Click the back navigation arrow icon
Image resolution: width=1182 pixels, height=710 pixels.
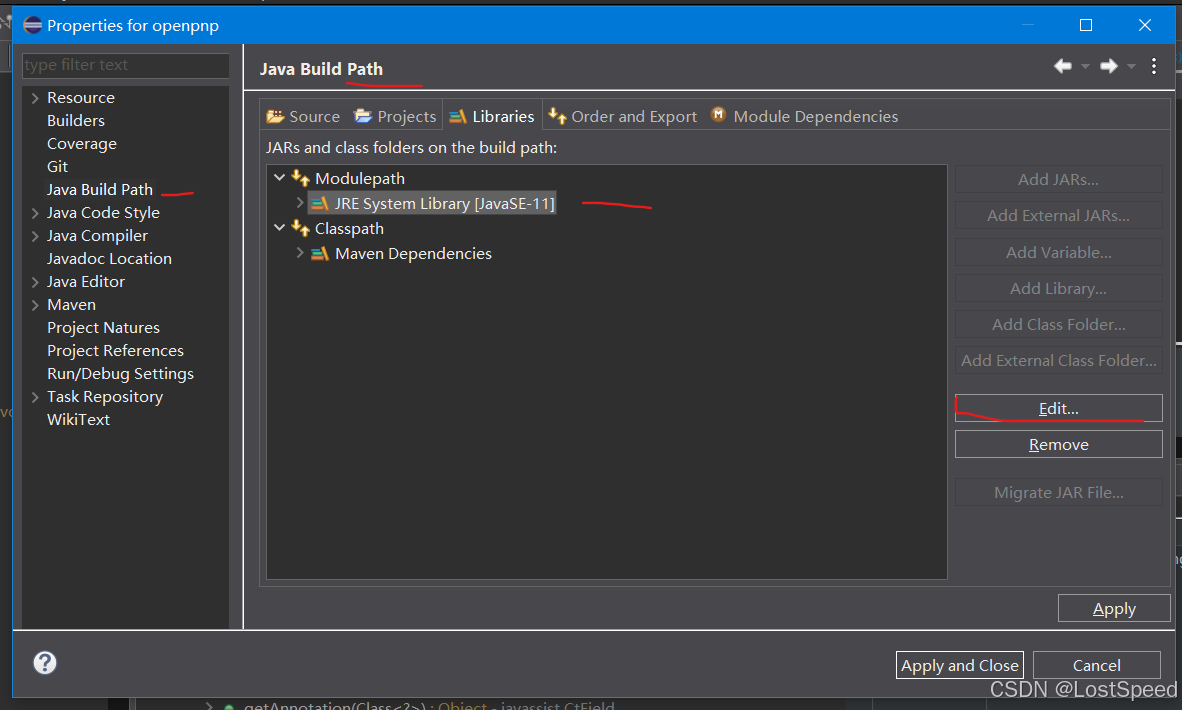(1063, 65)
